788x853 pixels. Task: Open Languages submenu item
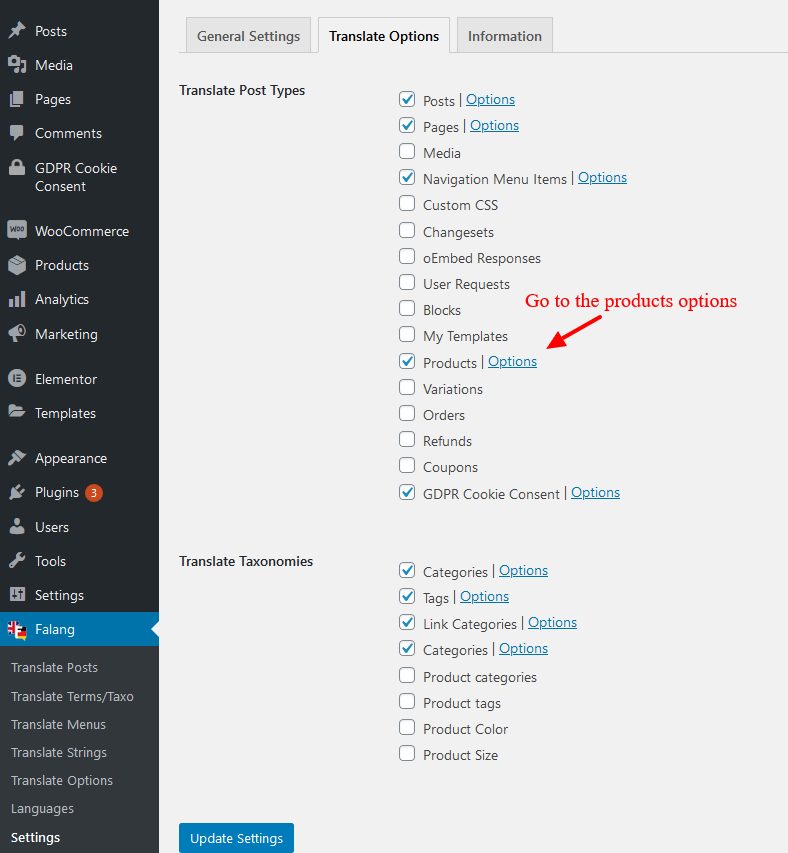[42, 809]
